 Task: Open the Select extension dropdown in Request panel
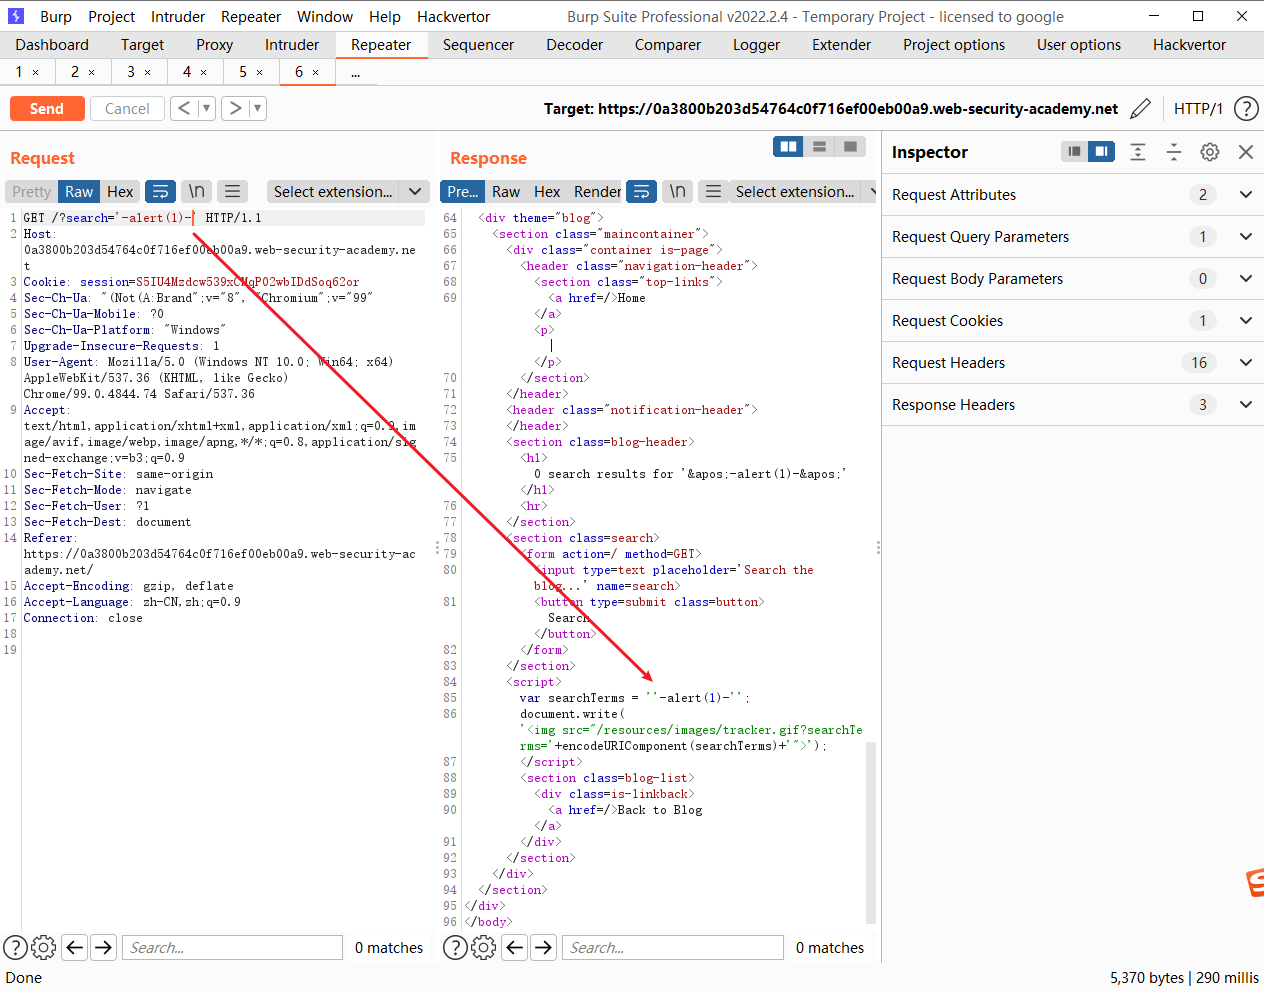(347, 191)
